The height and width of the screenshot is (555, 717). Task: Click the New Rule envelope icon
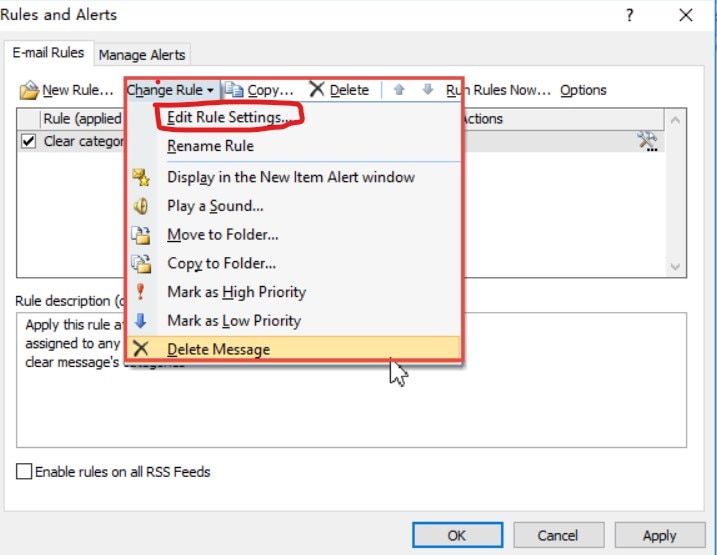(x=29, y=90)
